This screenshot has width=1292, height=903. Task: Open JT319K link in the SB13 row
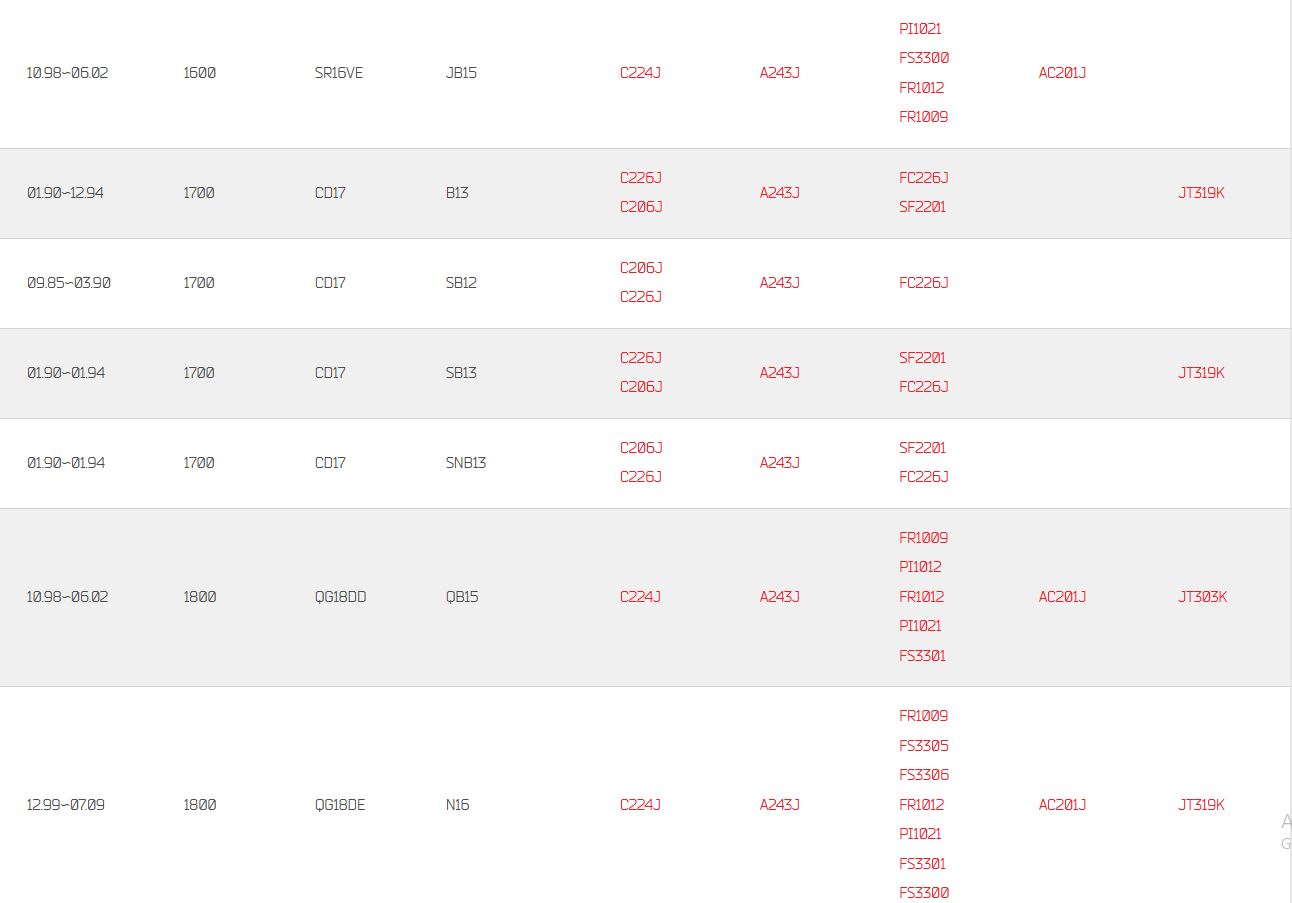click(x=1201, y=373)
